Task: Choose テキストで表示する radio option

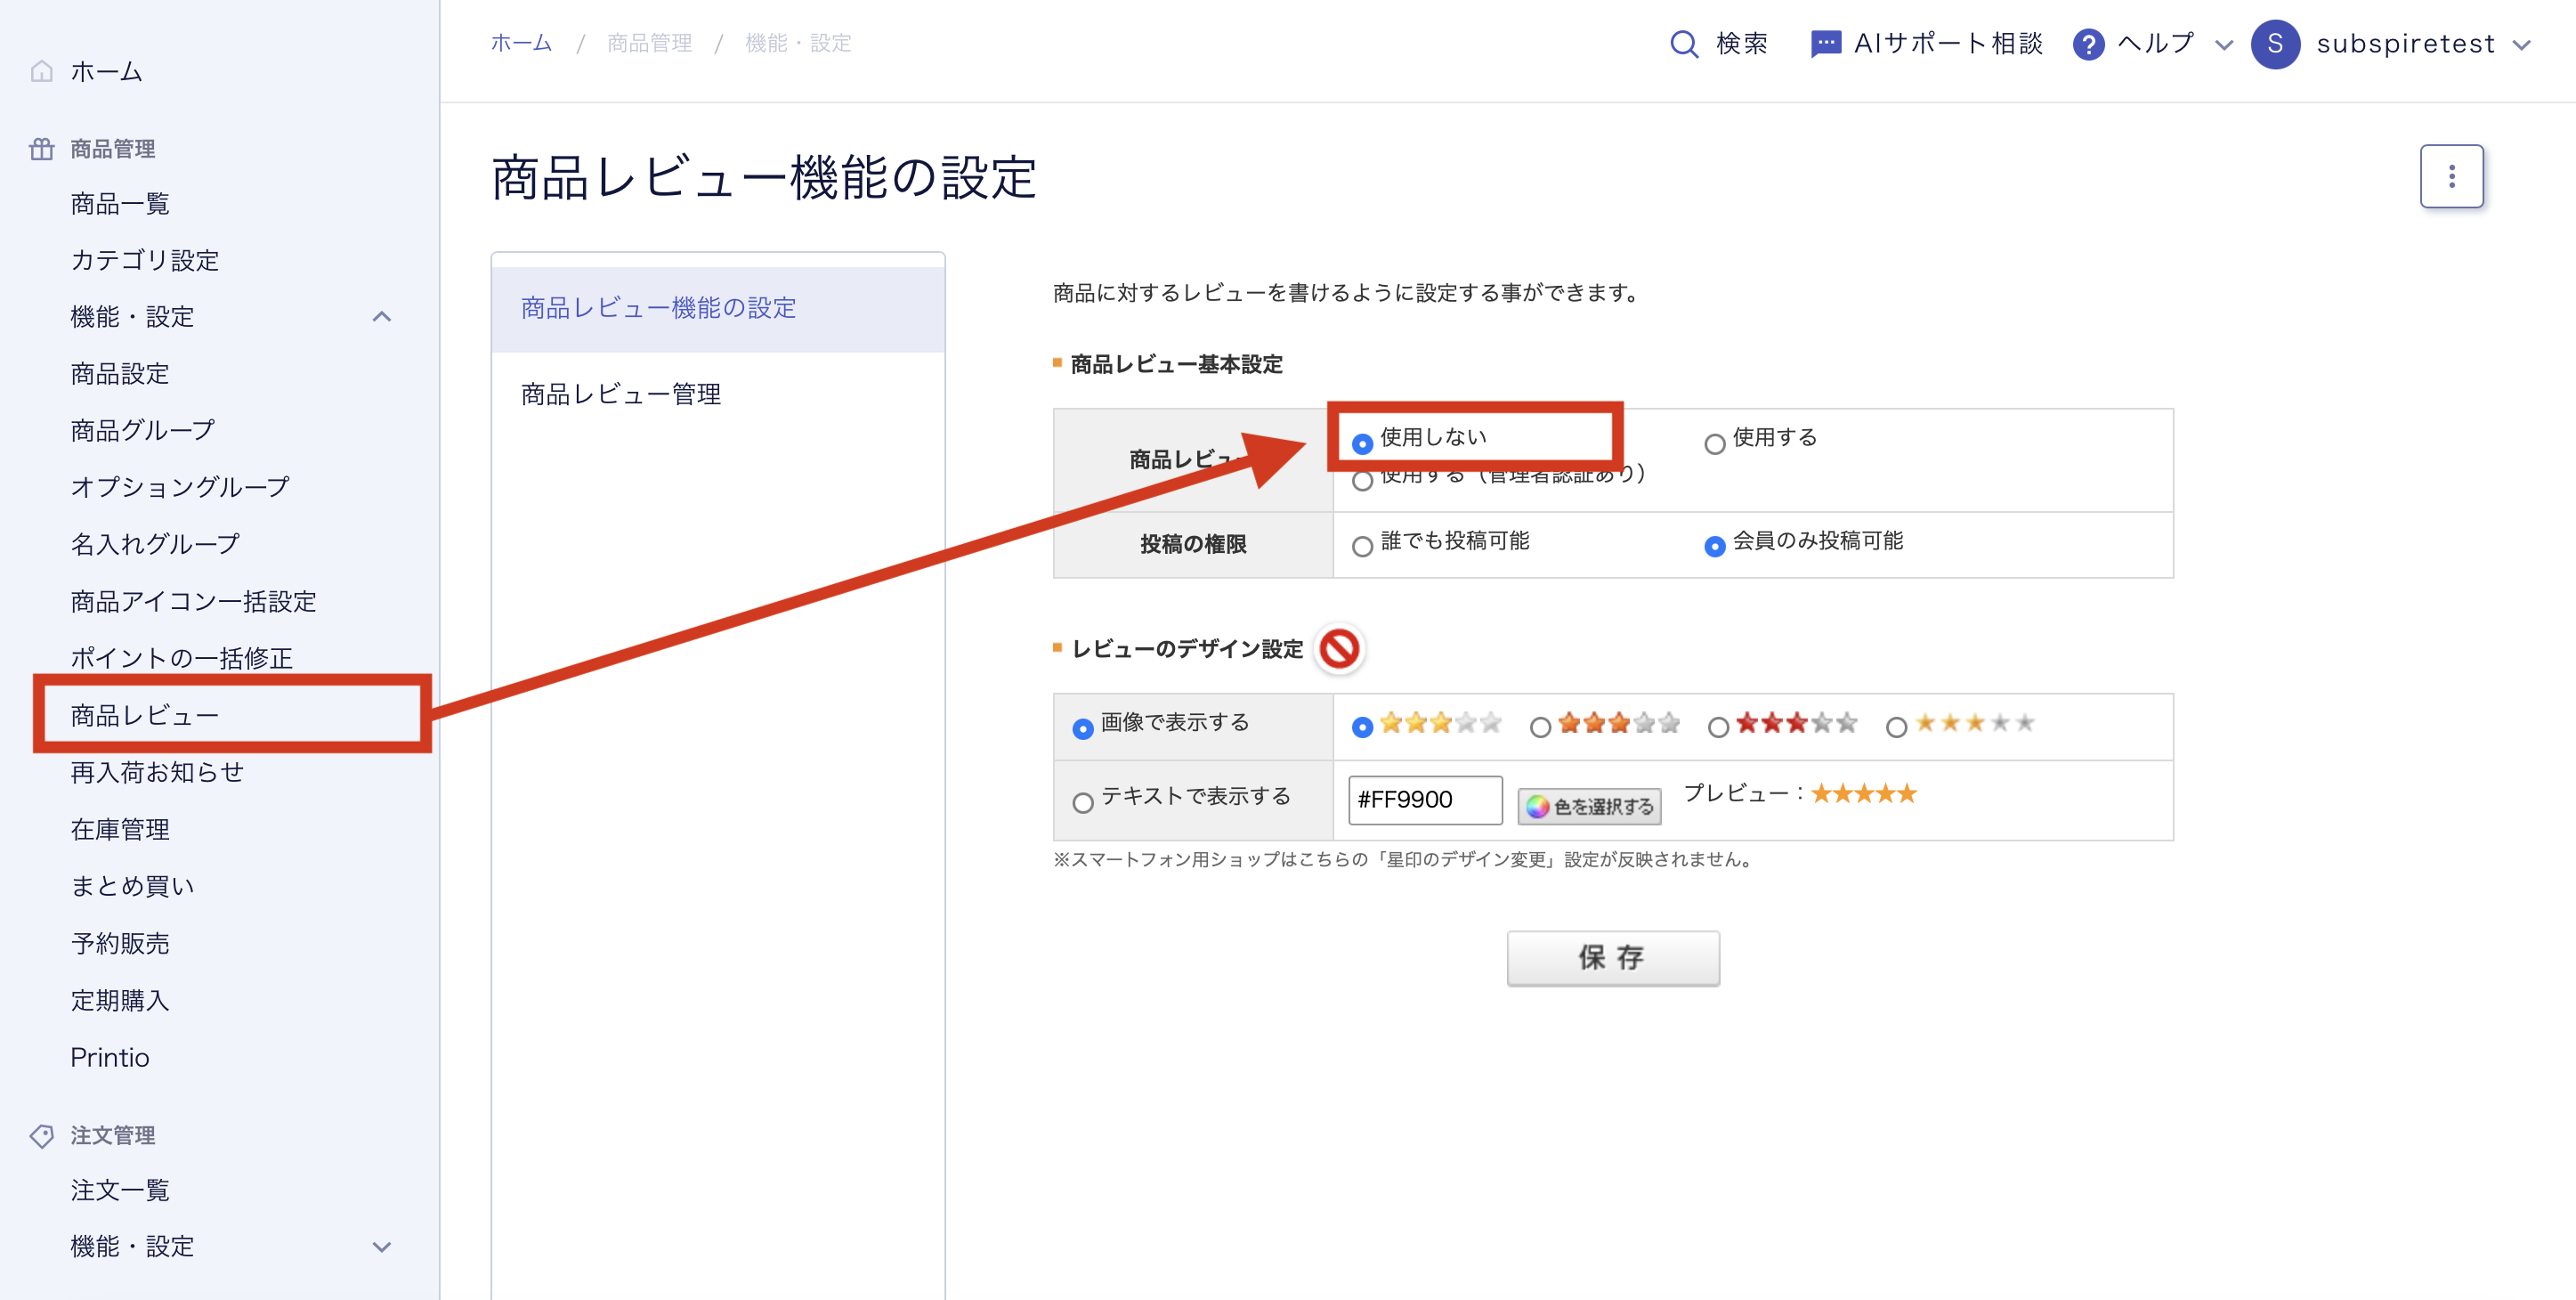Action: pyautogui.click(x=1082, y=803)
